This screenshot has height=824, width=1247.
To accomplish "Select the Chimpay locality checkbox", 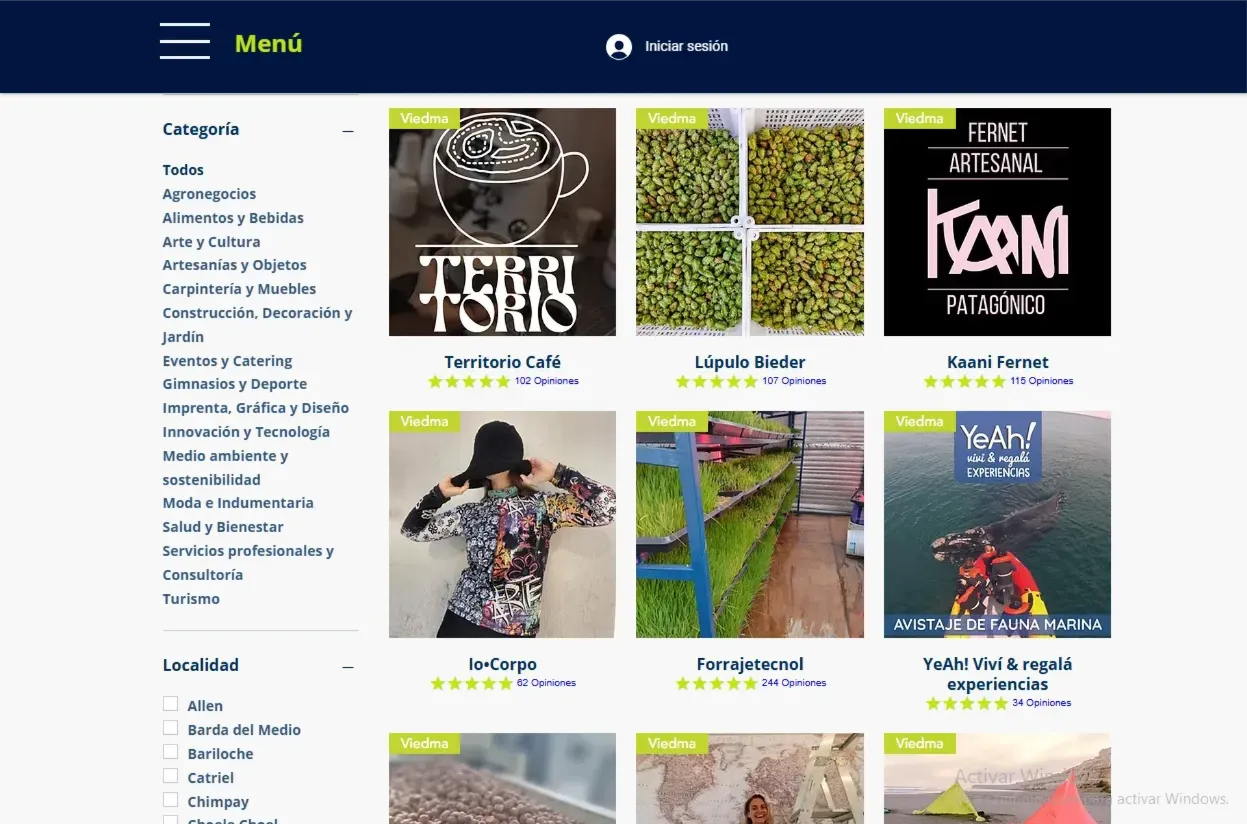I will (171, 800).
